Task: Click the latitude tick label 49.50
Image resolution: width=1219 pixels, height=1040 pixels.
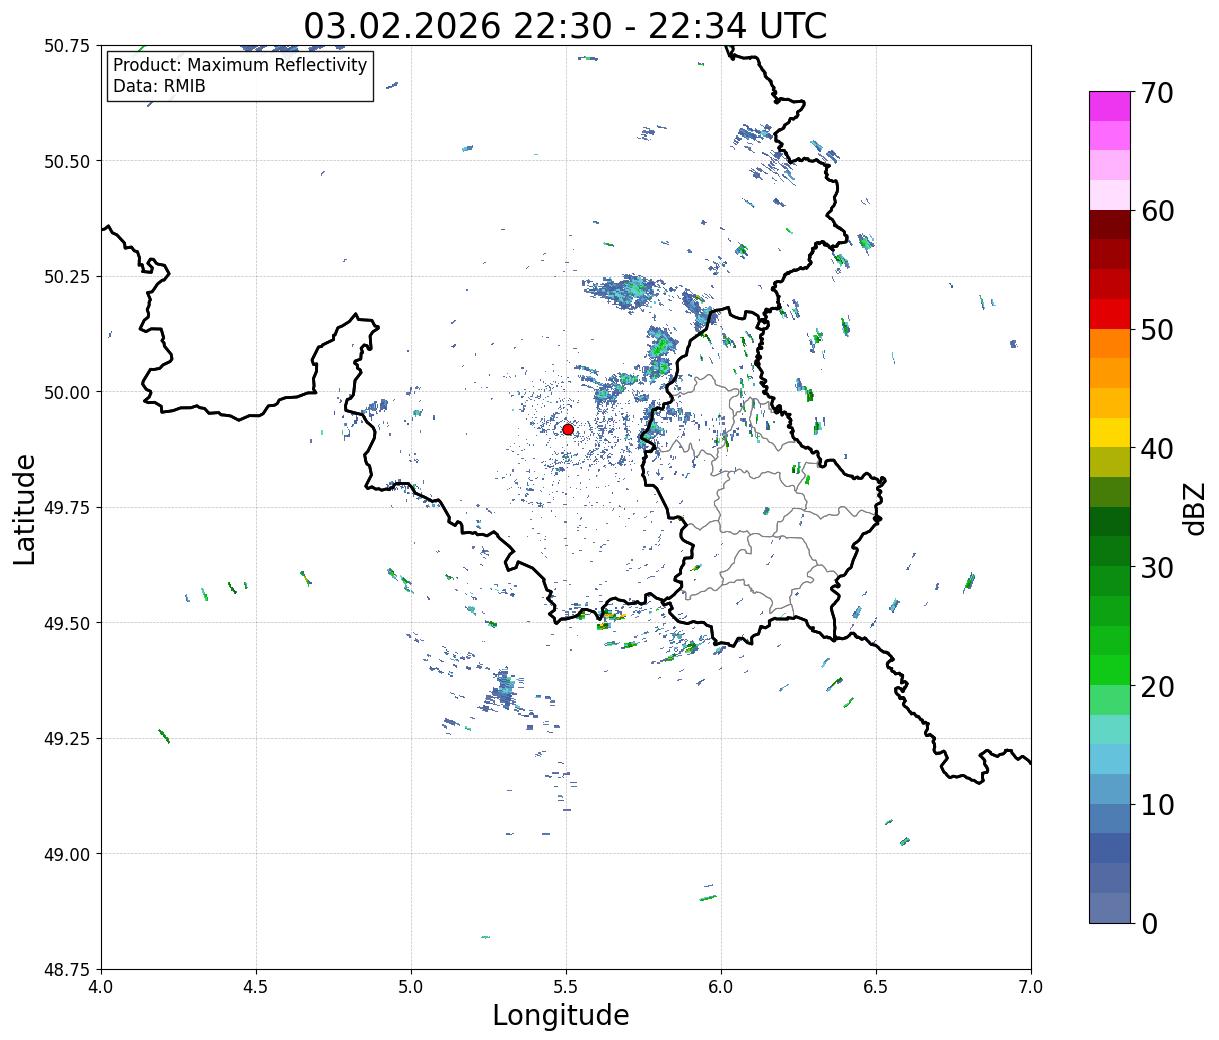Action: 67,623
